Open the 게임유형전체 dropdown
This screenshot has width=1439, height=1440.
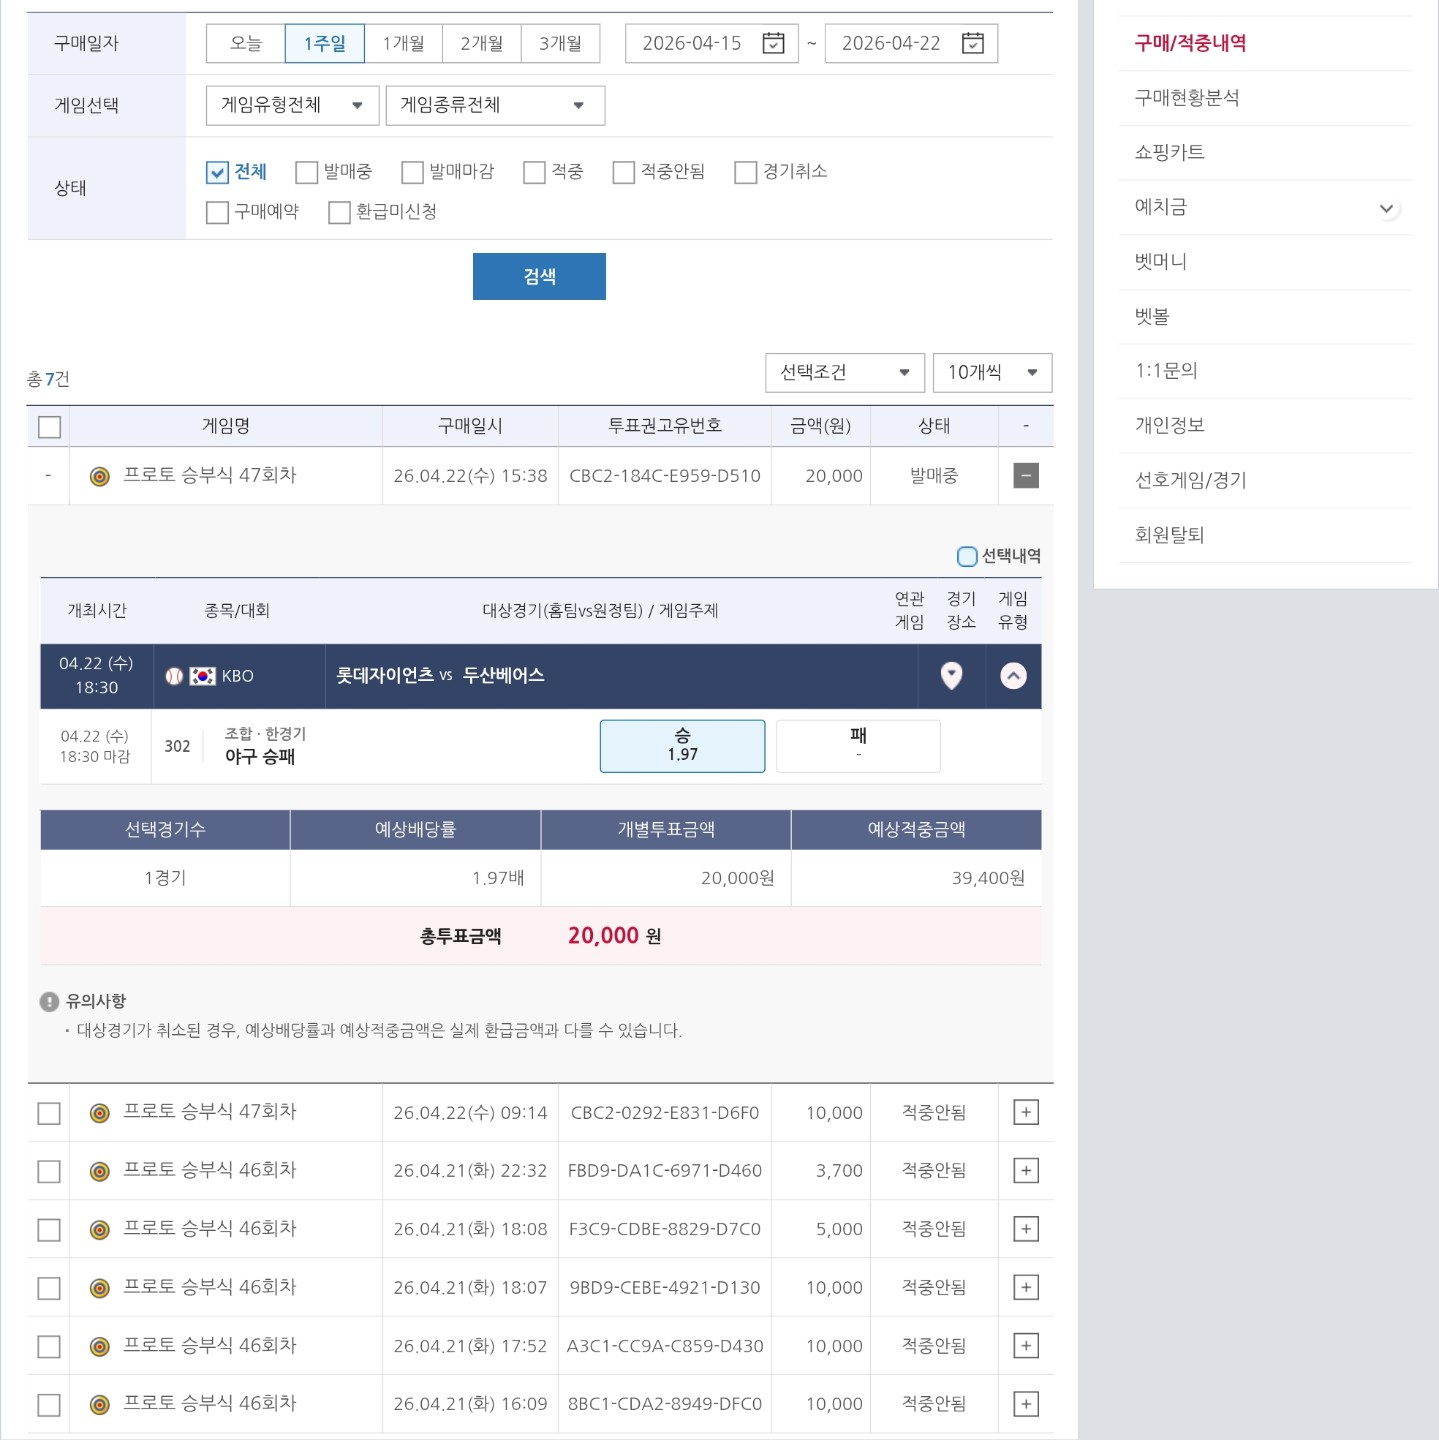coord(293,105)
